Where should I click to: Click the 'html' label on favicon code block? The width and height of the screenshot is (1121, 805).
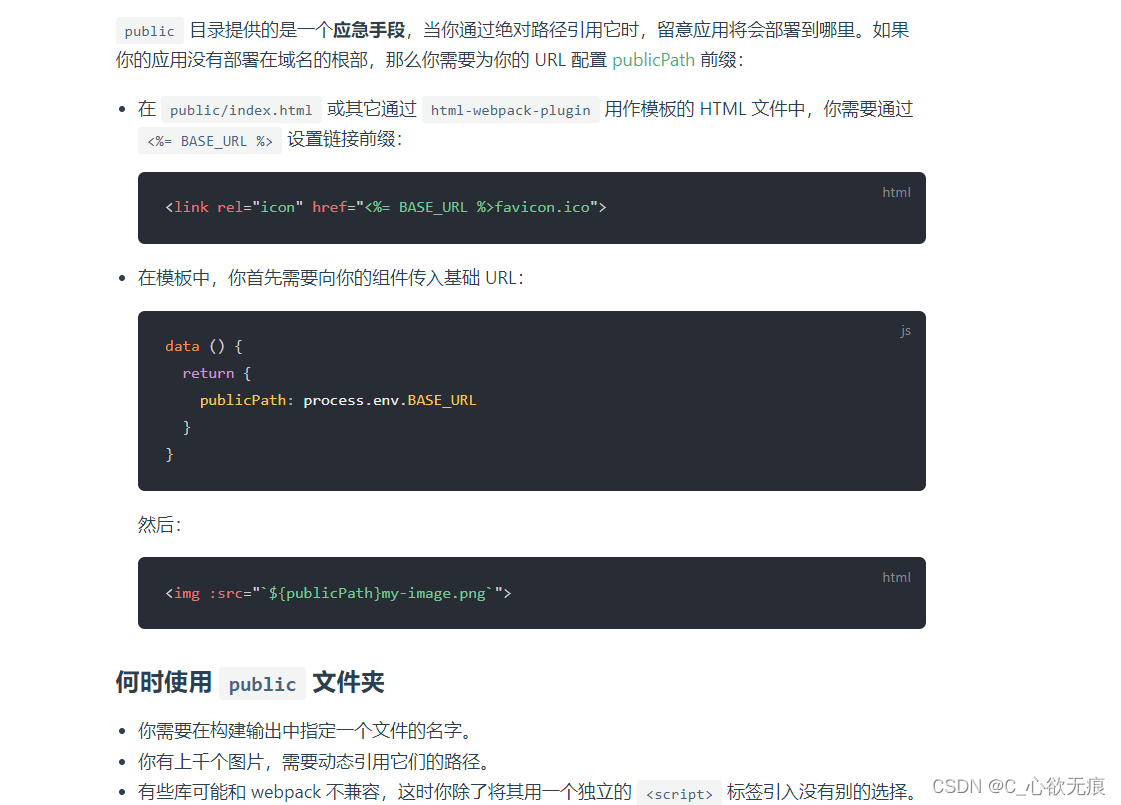coord(896,192)
